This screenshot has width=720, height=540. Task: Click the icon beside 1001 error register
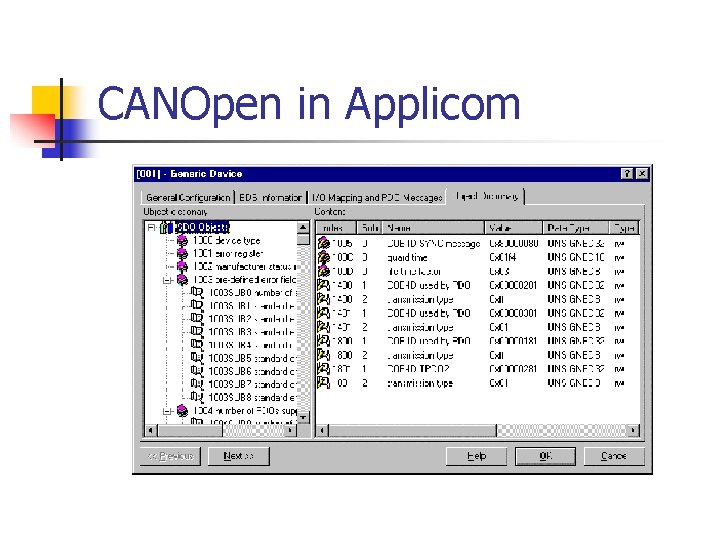click(x=182, y=253)
